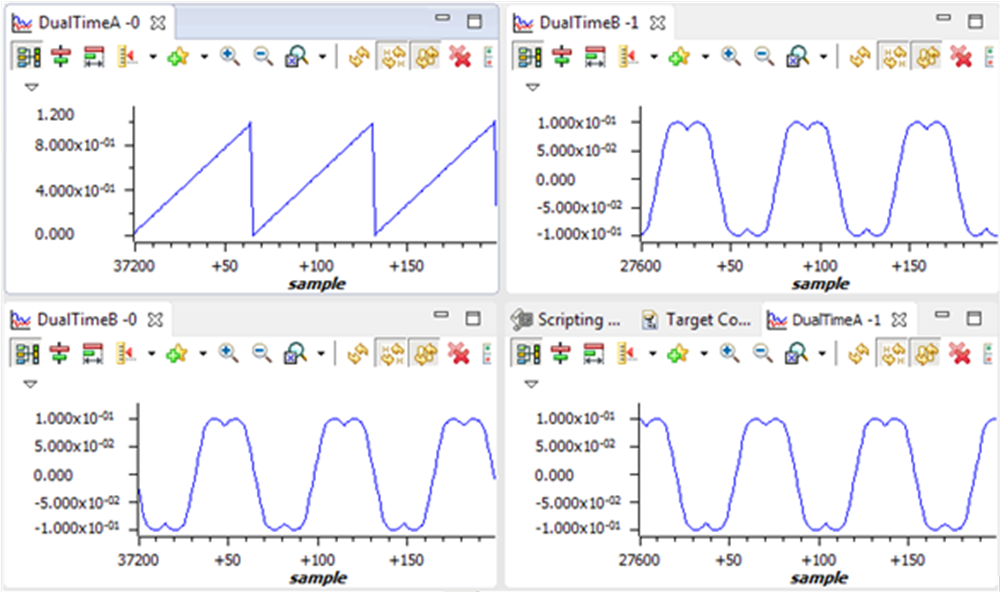Toggle continuous refresh button in DualTimeA -0 toolbar

click(427, 57)
